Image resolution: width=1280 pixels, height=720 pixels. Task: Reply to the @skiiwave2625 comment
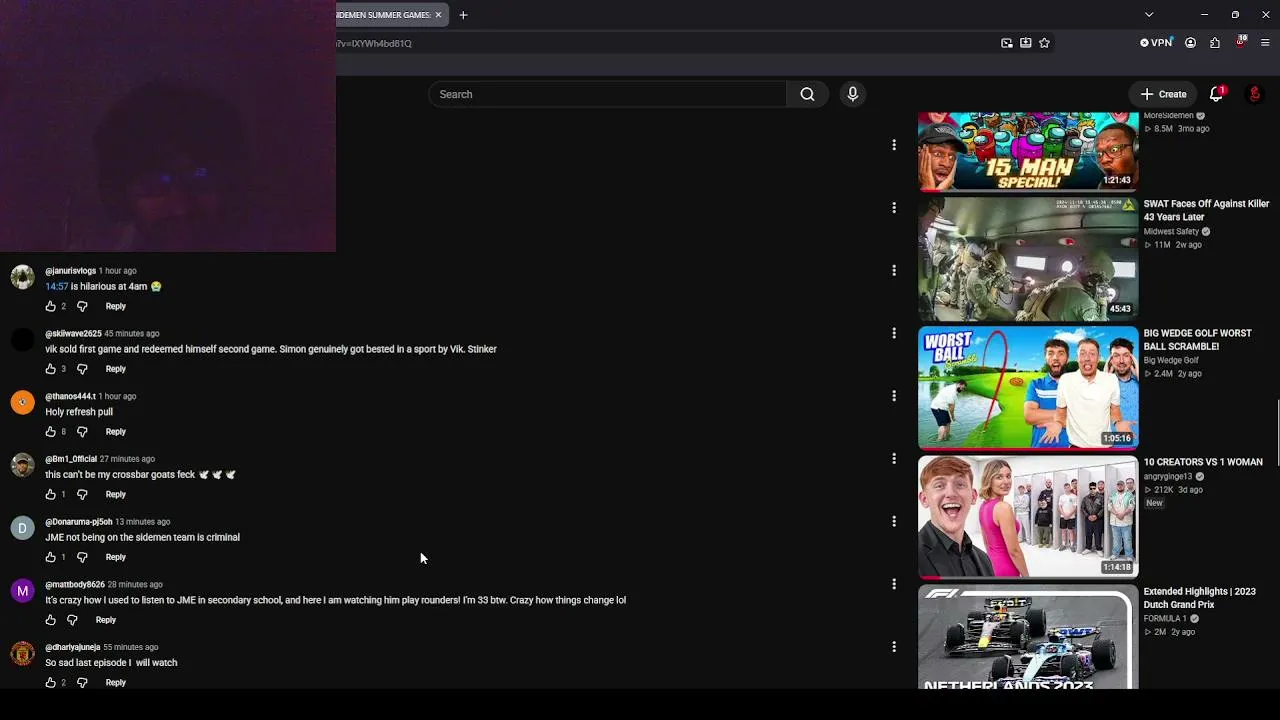coord(116,369)
